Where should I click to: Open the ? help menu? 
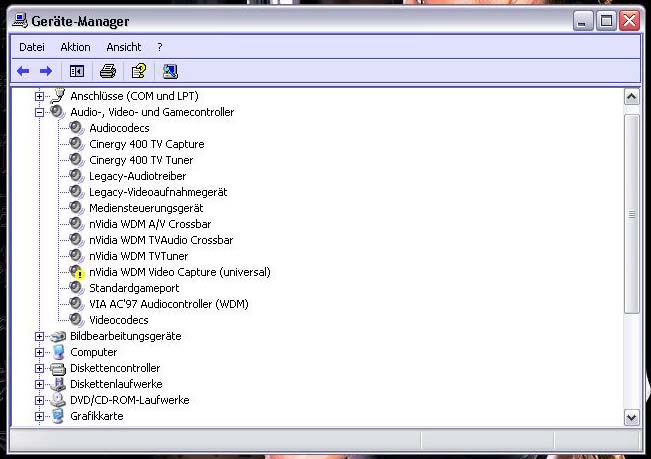(x=160, y=47)
